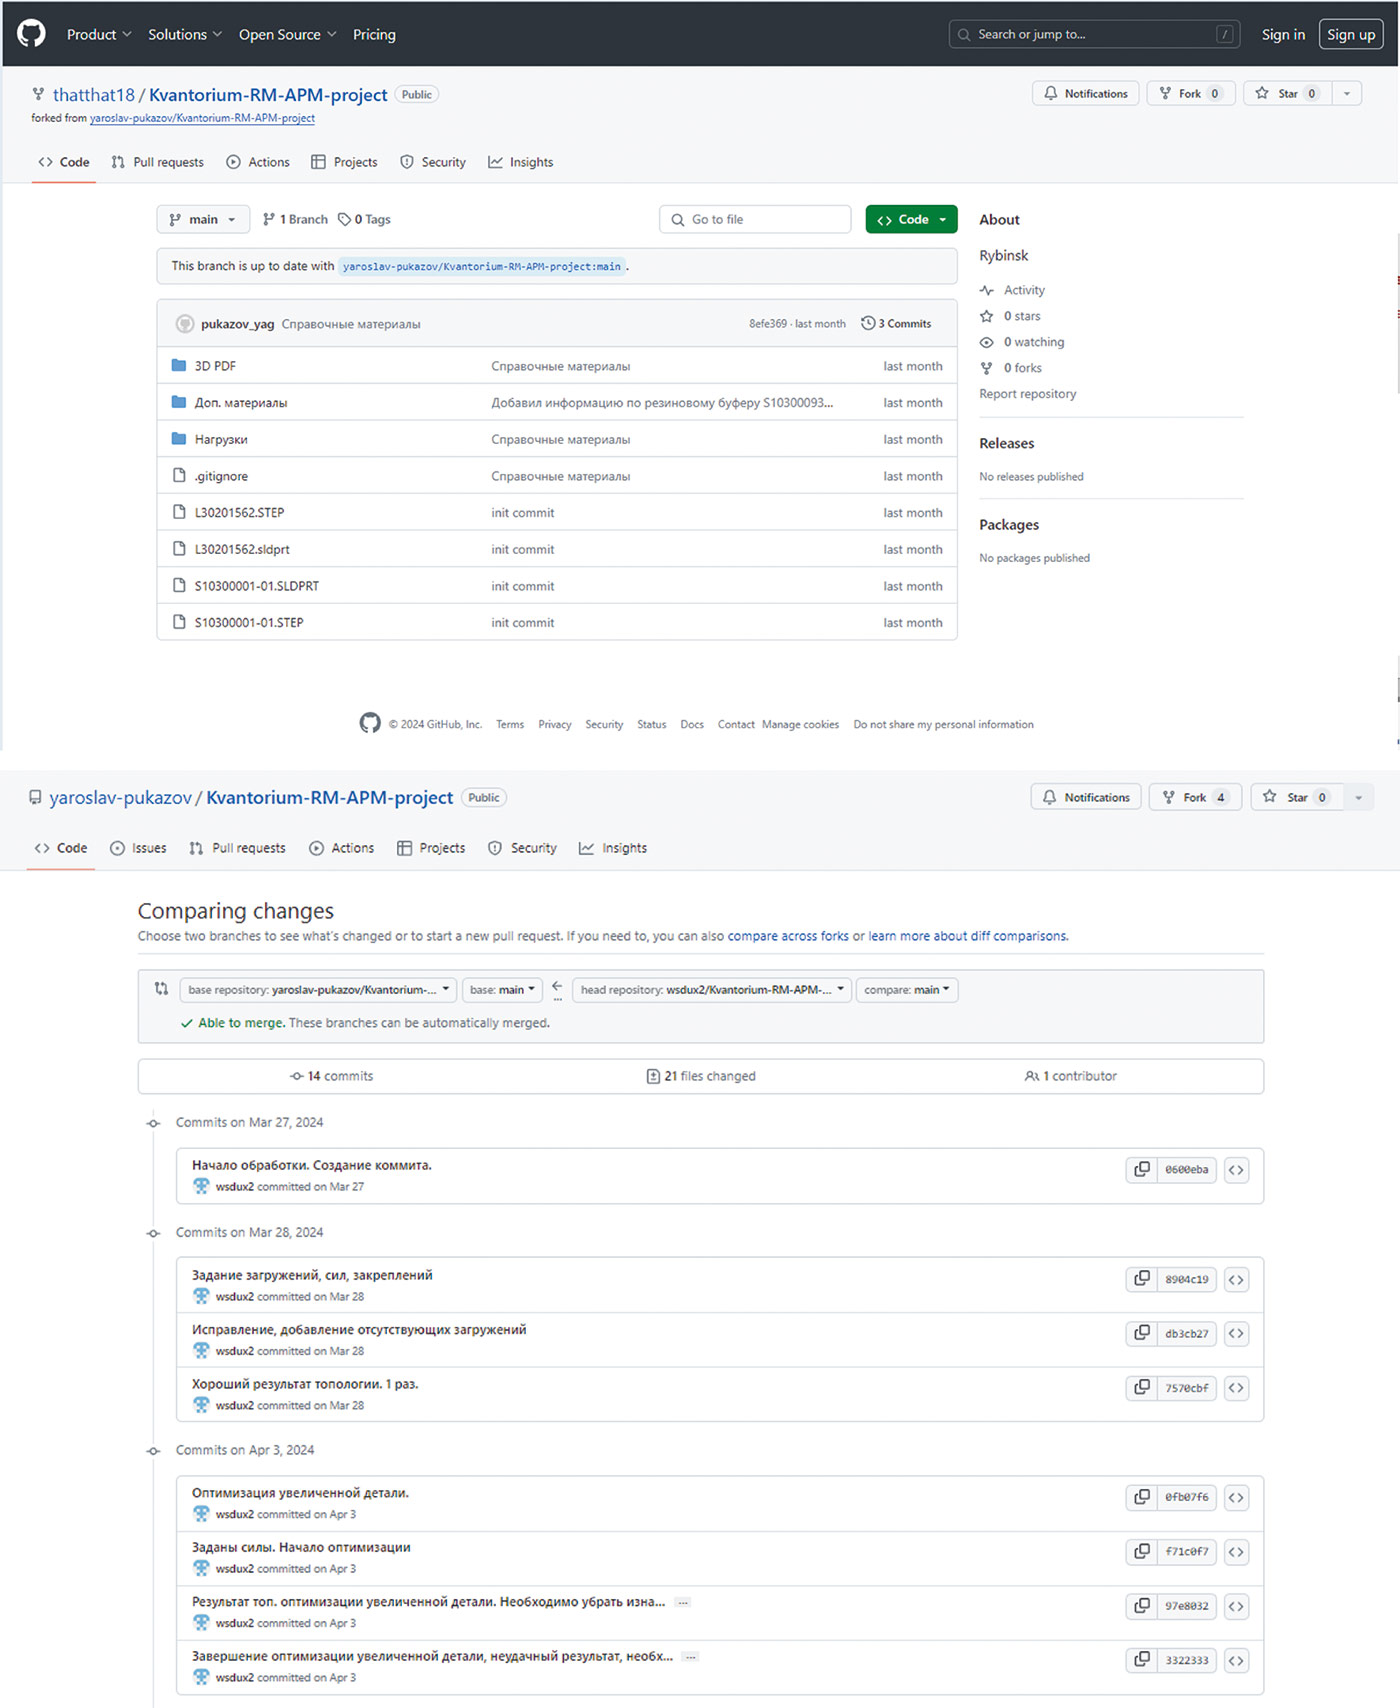1400x1708 pixels.
Task: Browse repository at commit 3322333
Action: pyautogui.click(x=1236, y=1660)
